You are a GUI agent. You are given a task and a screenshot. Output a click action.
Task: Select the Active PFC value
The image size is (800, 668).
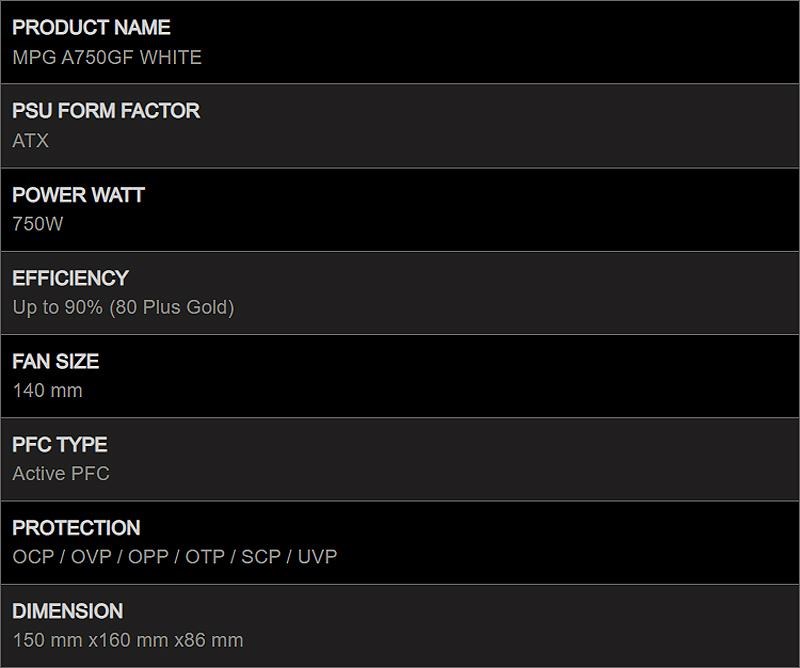click(61, 474)
